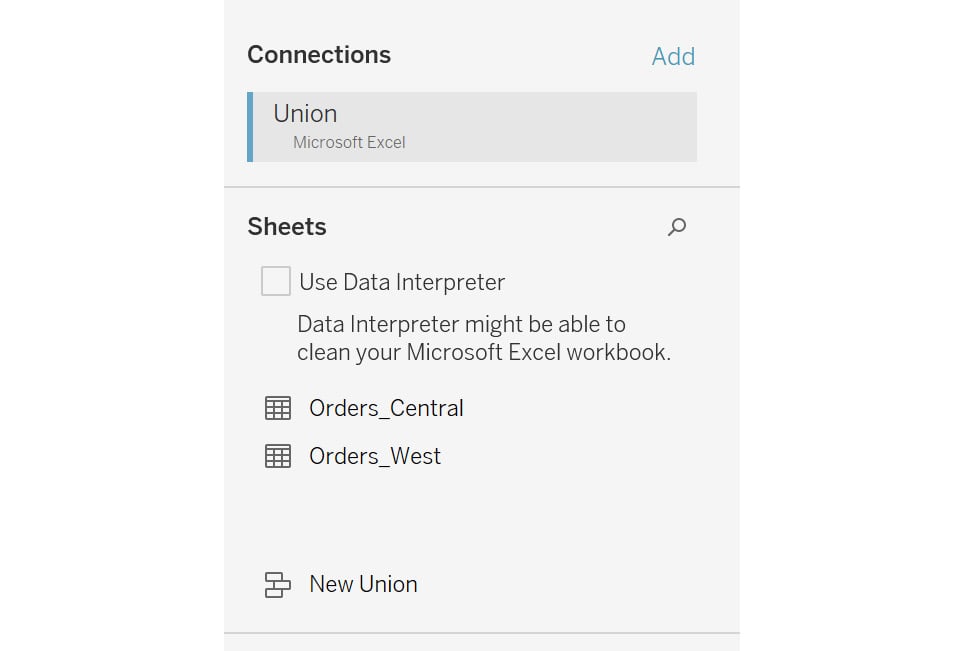Click the Microsoft Excel subtitle under Union
Viewport: 963px width, 651px height.
(x=349, y=142)
